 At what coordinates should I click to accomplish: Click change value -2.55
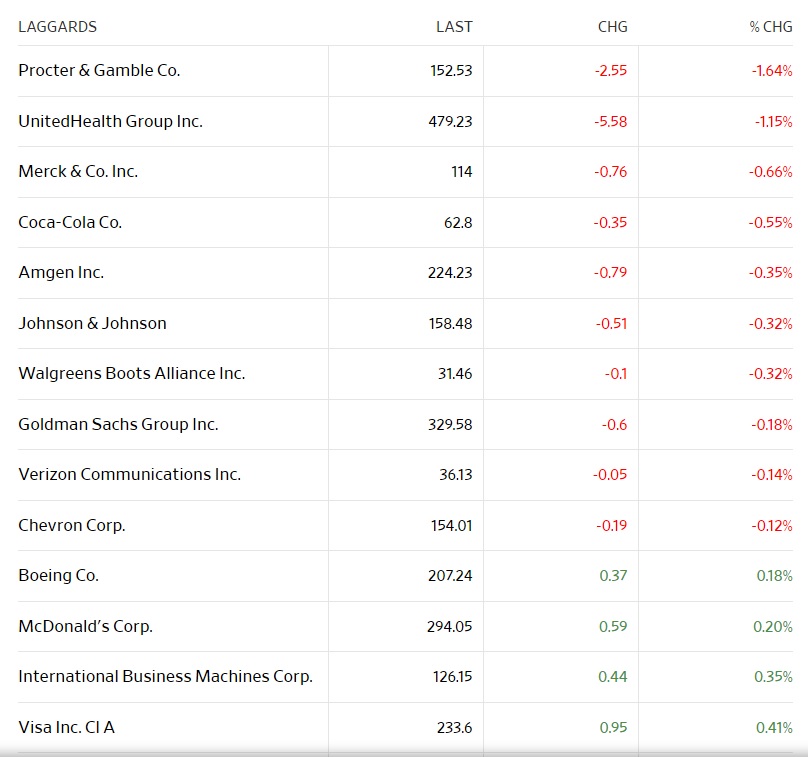tap(611, 71)
